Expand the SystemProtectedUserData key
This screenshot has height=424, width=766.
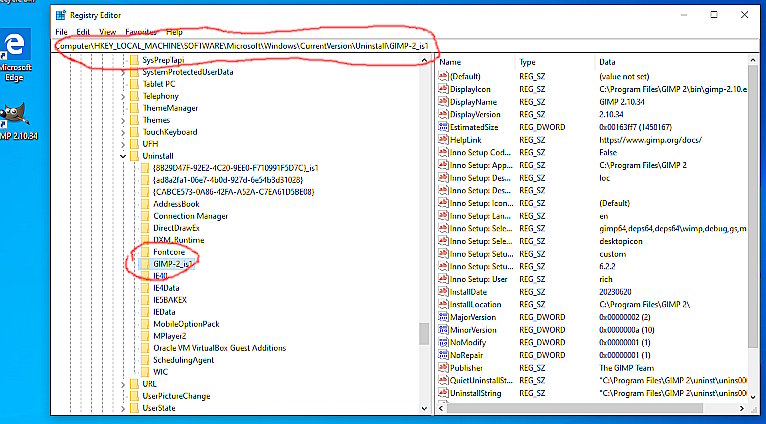point(123,72)
